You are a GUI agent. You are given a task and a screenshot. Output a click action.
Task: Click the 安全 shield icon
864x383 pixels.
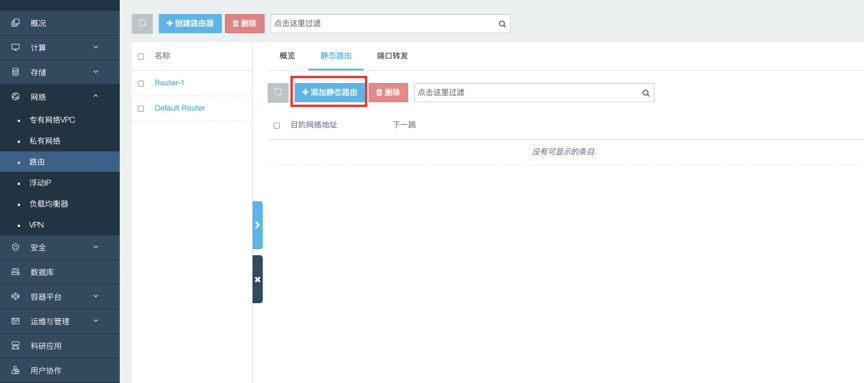point(15,247)
